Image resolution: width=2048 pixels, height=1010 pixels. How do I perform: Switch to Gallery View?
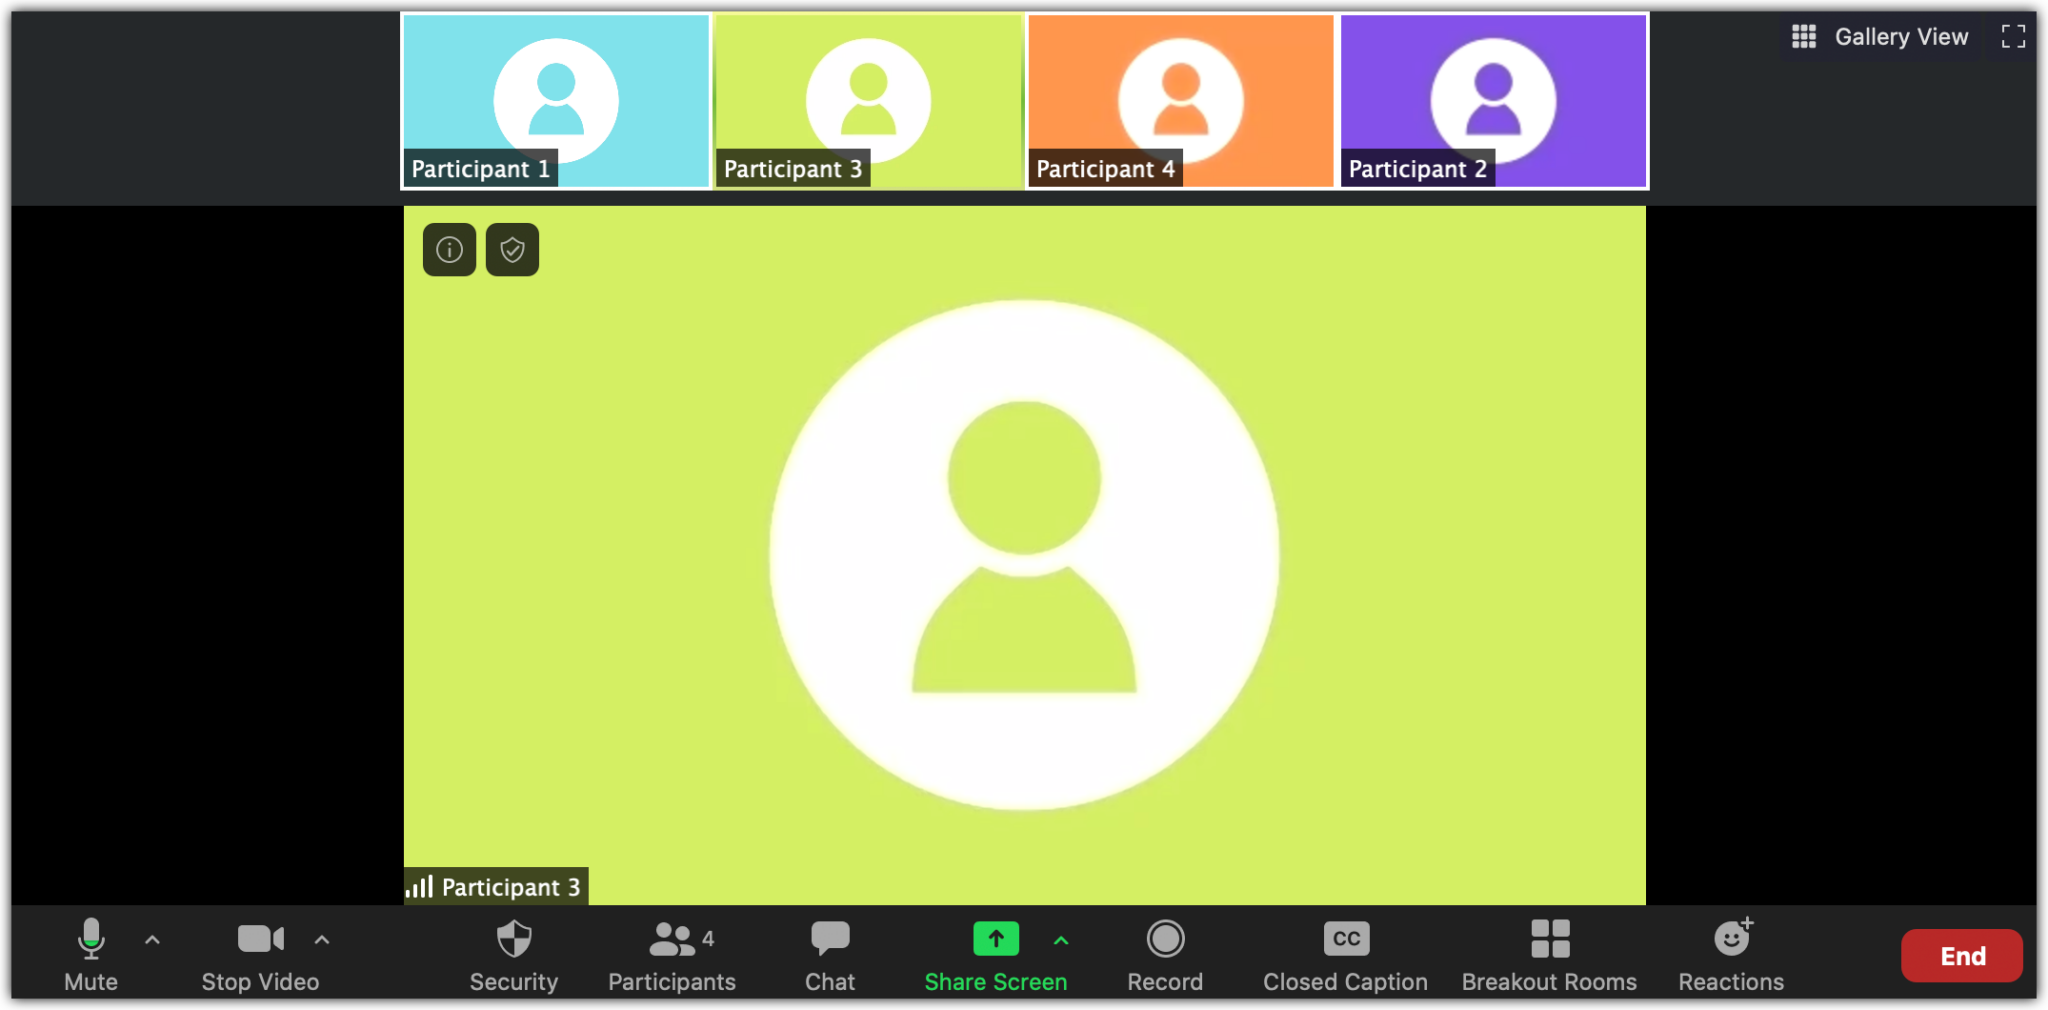tap(1880, 37)
